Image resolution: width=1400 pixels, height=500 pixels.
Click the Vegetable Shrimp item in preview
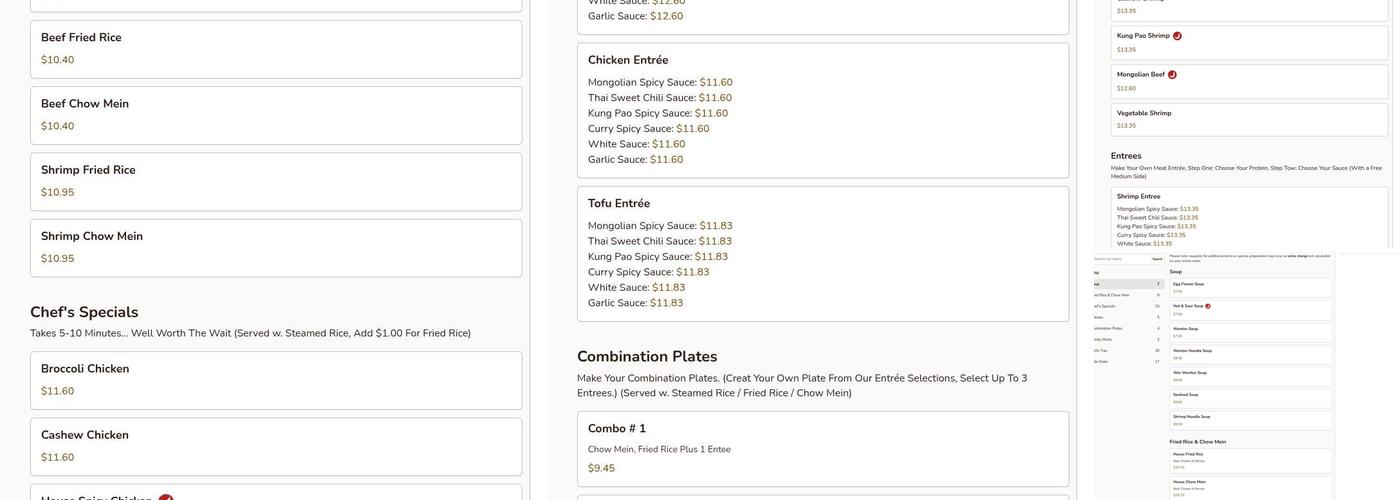pyautogui.click(x=1250, y=119)
